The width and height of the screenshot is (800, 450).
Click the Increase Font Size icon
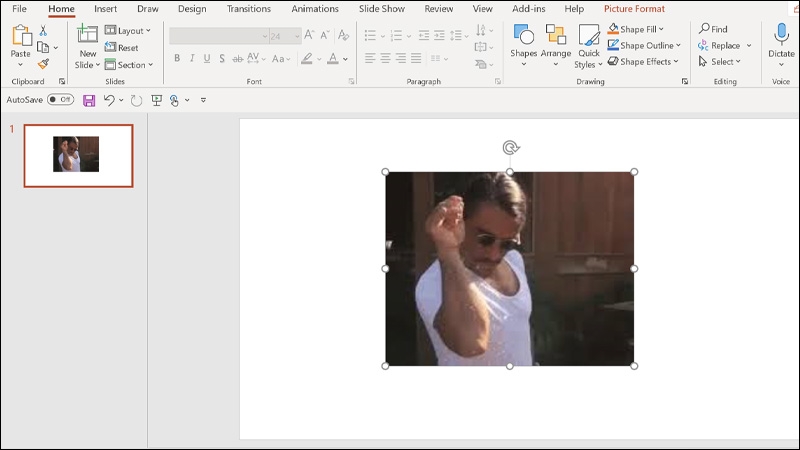(x=309, y=35)
